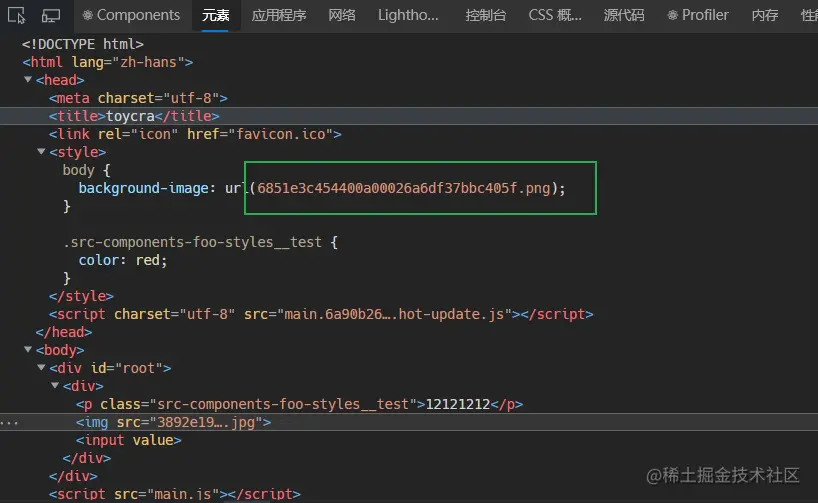Image resolution: width=818 pixels, height=503 pixels.
Task: Open the three-dots menu beside img row
Action: 9,423
